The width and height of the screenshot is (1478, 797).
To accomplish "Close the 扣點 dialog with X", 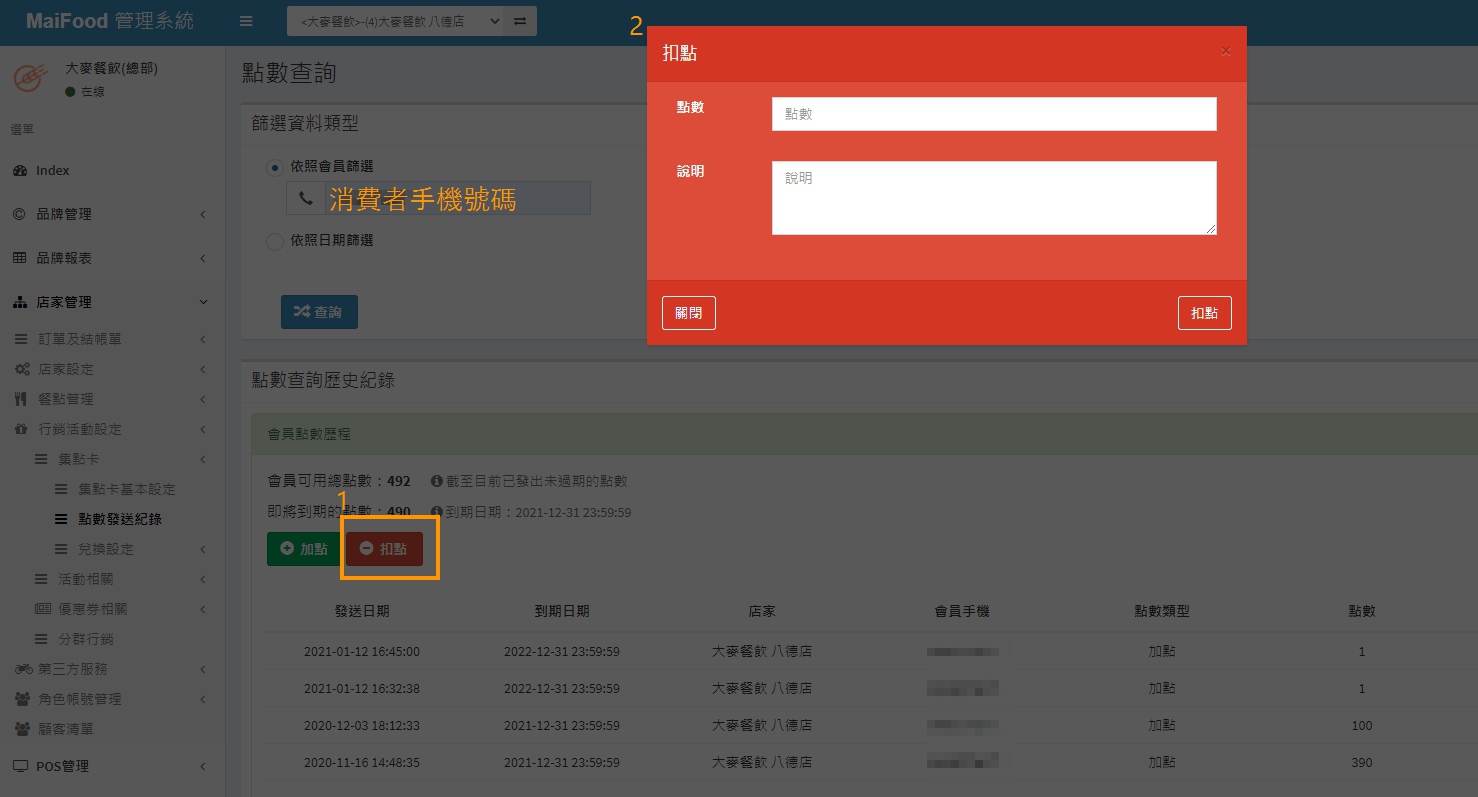I will [1226, 51].
